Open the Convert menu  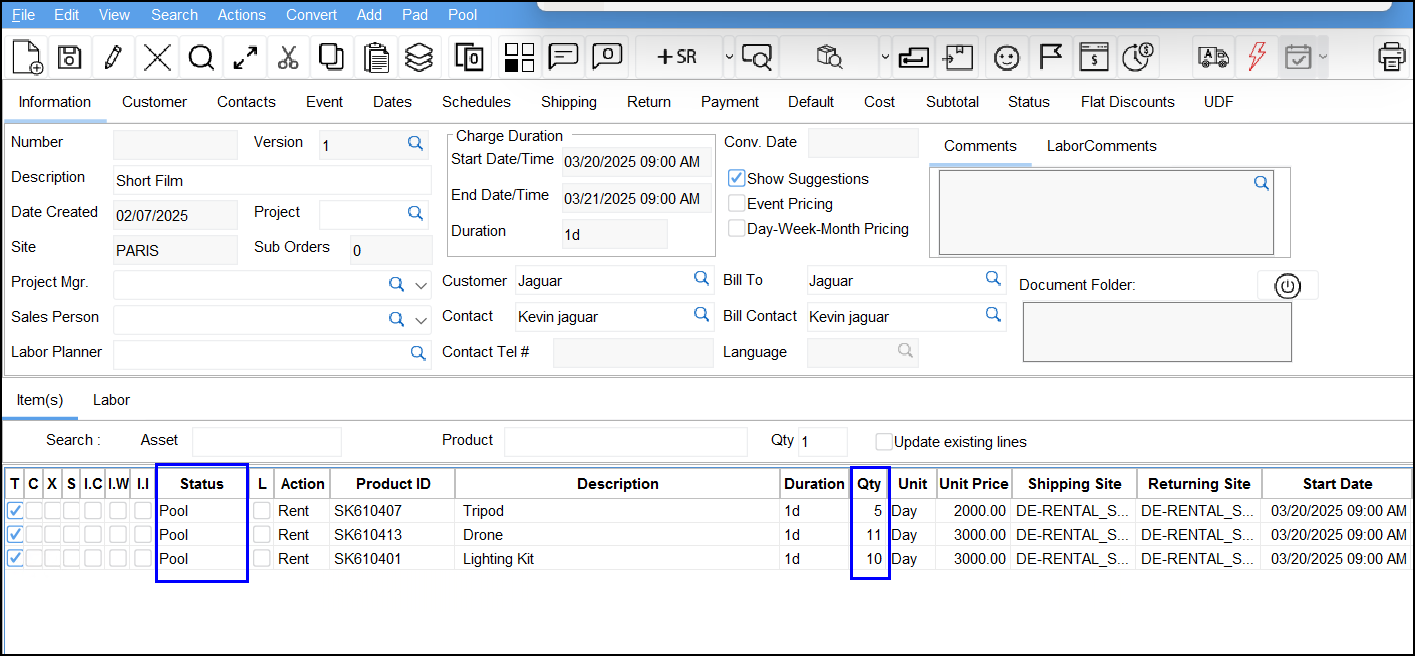(311, 15)
